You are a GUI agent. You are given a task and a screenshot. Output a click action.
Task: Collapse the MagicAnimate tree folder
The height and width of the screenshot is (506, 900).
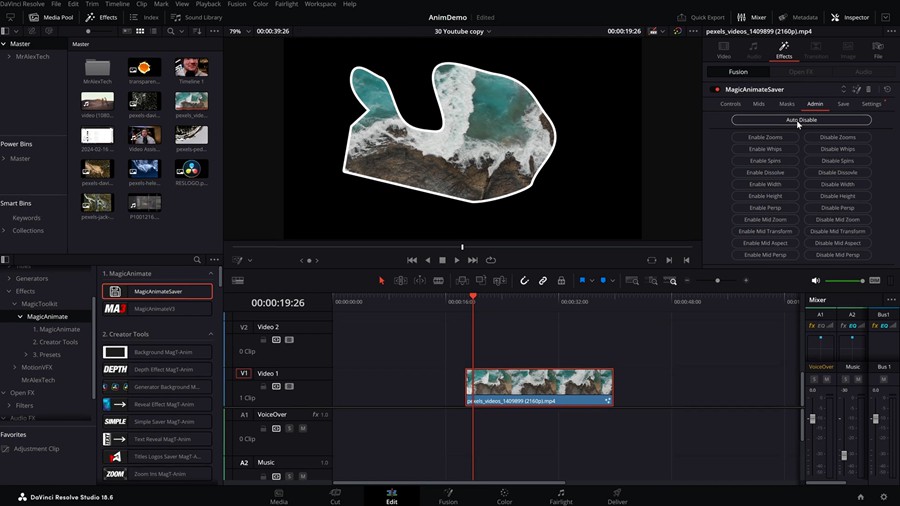[19, 317]
